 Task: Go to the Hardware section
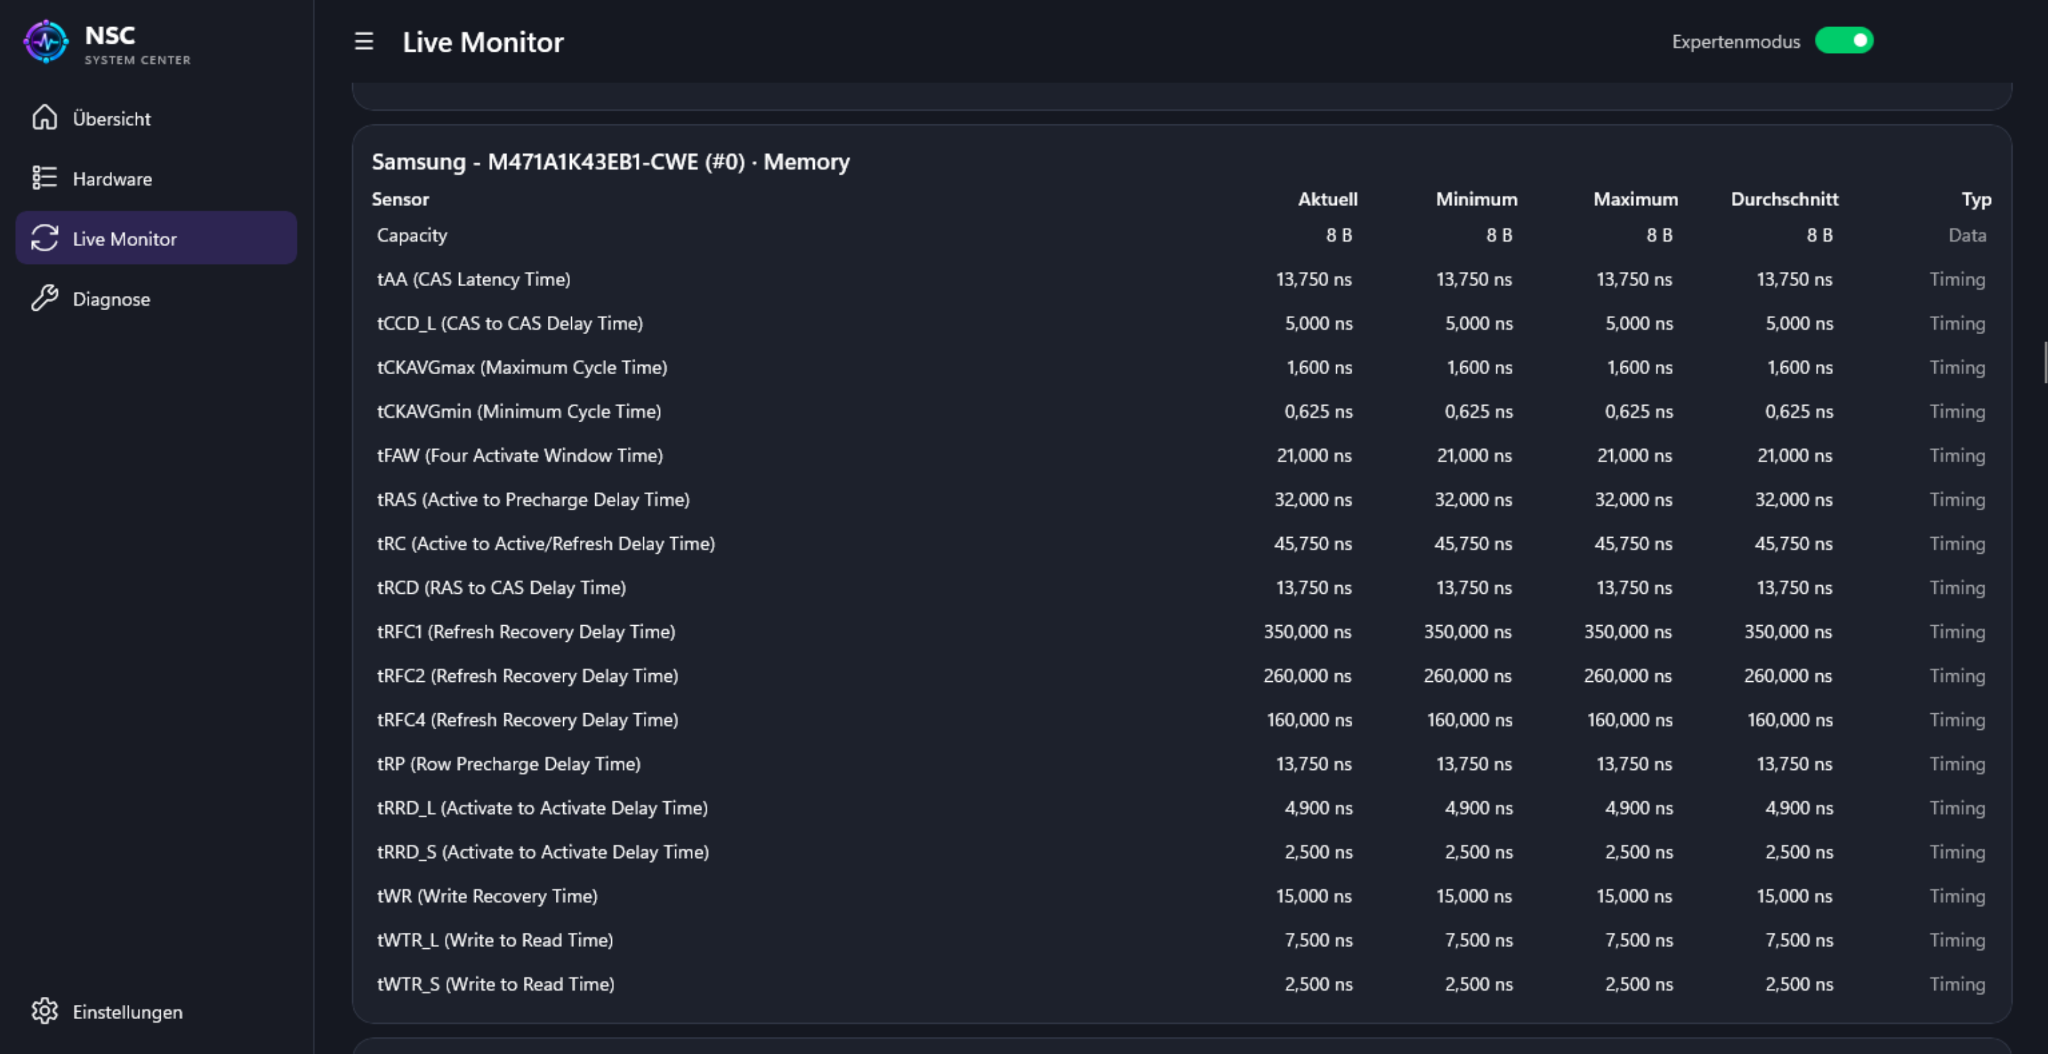click(x=156, y=178)
